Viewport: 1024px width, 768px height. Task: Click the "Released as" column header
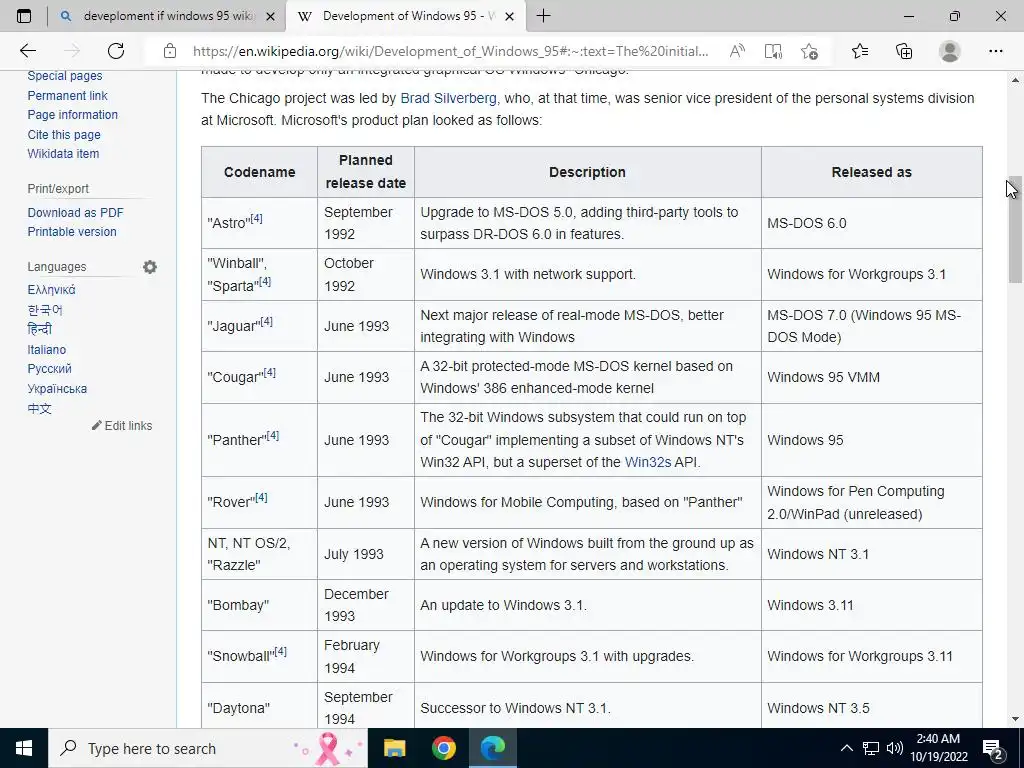(x=871, y=172)
